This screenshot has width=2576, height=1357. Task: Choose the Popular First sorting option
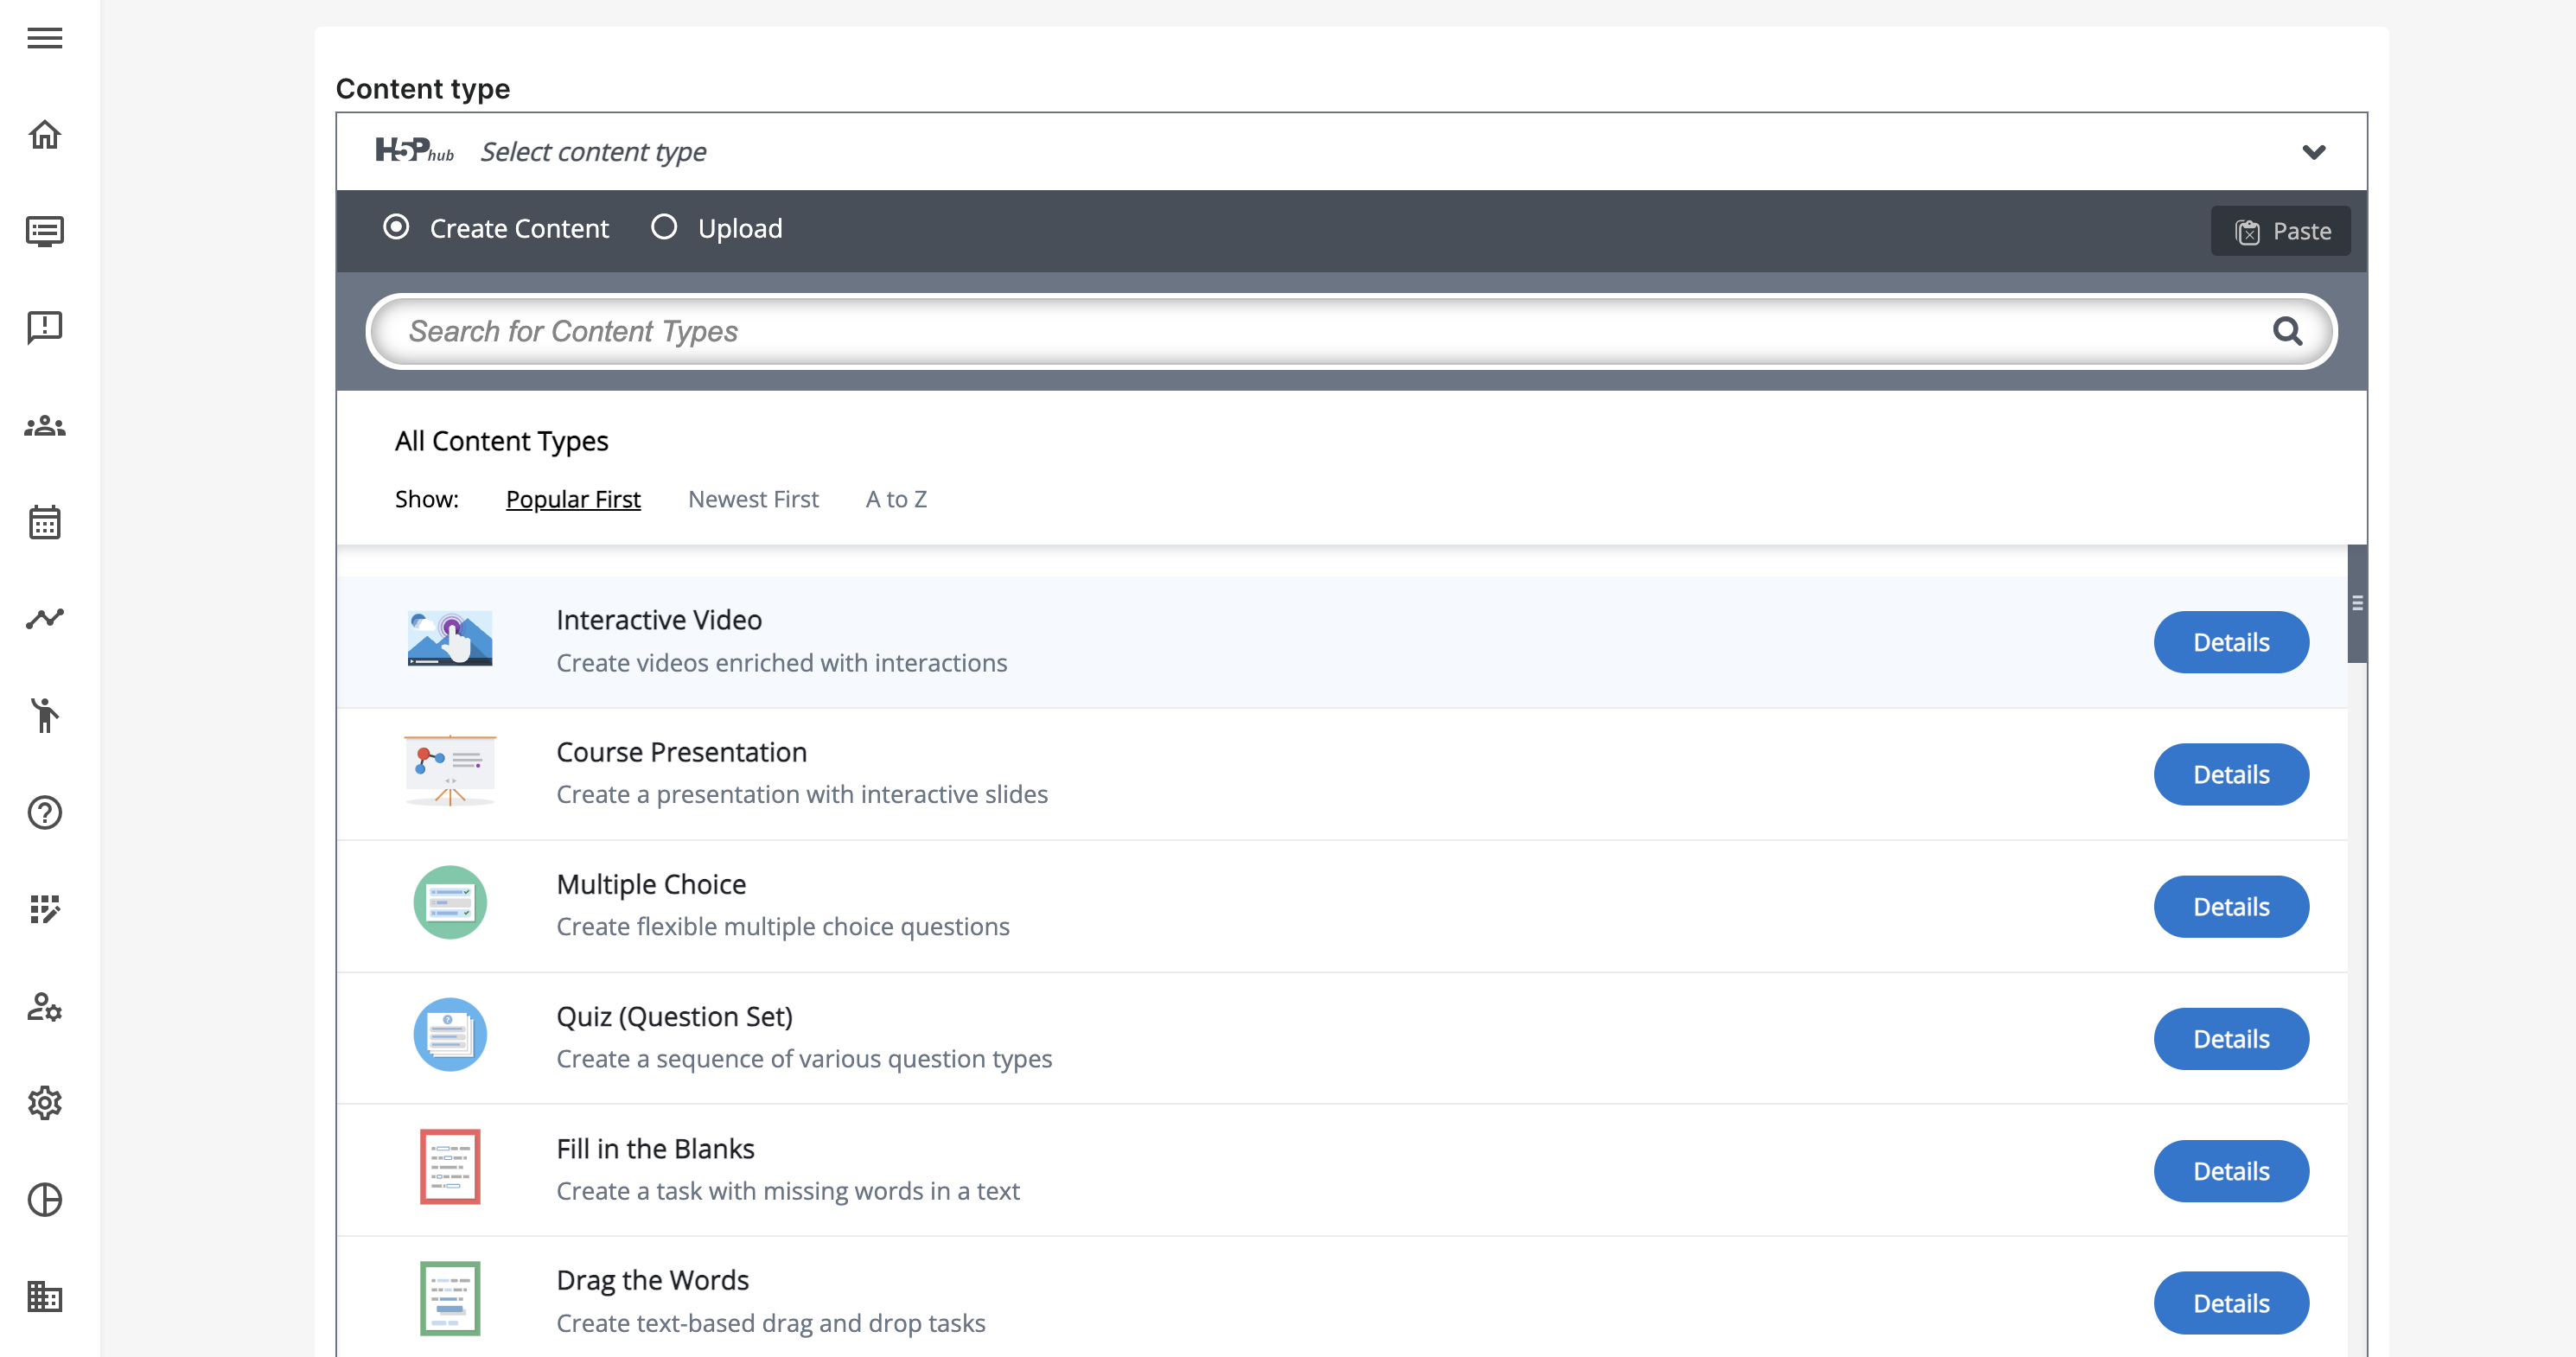(573, 499)
